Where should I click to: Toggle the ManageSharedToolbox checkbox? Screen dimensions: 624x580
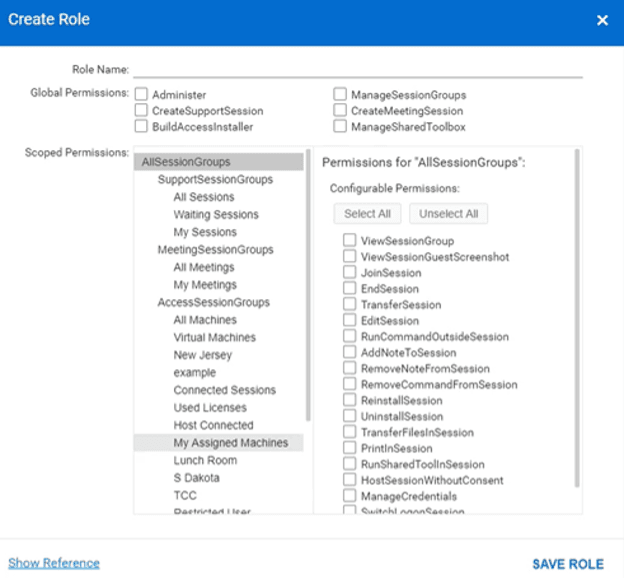click(x=341, y=127)
